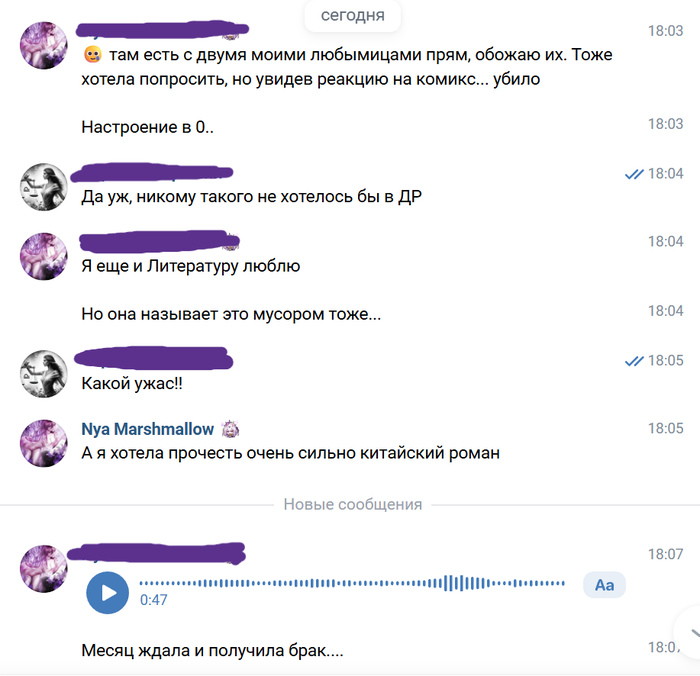The image size is (700, 676).
Task: Open the avatar beside Nya Marshmallow's message
Action: pyautogui.click(x=44, y=443)
